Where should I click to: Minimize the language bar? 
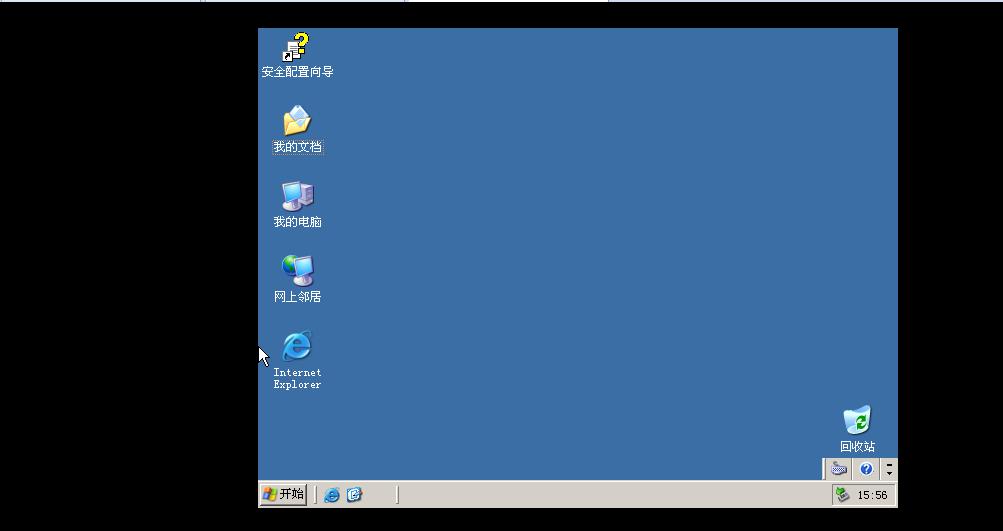(x=889, y=463)
